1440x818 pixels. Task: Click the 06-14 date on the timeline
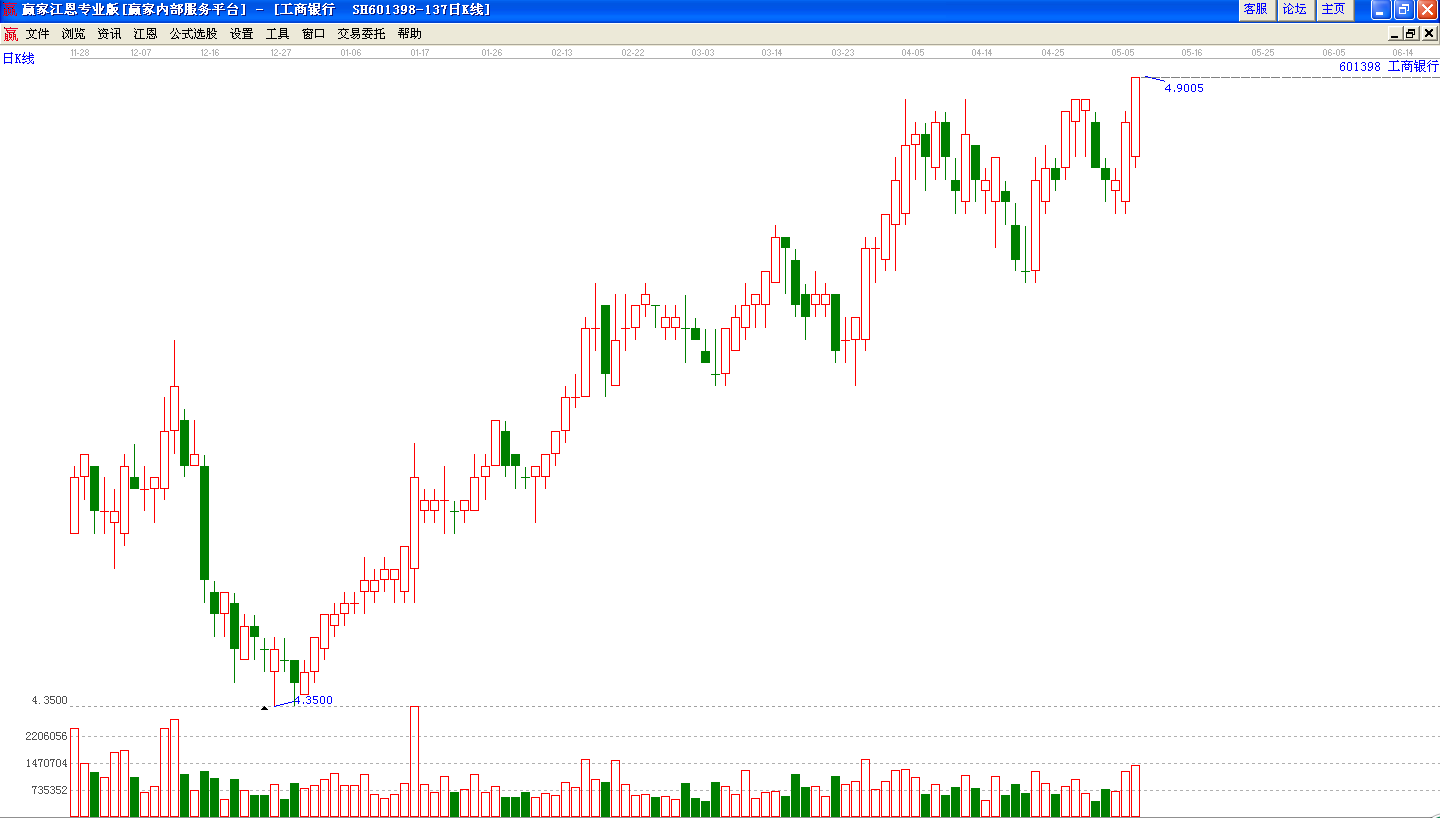pos(1403,52)
